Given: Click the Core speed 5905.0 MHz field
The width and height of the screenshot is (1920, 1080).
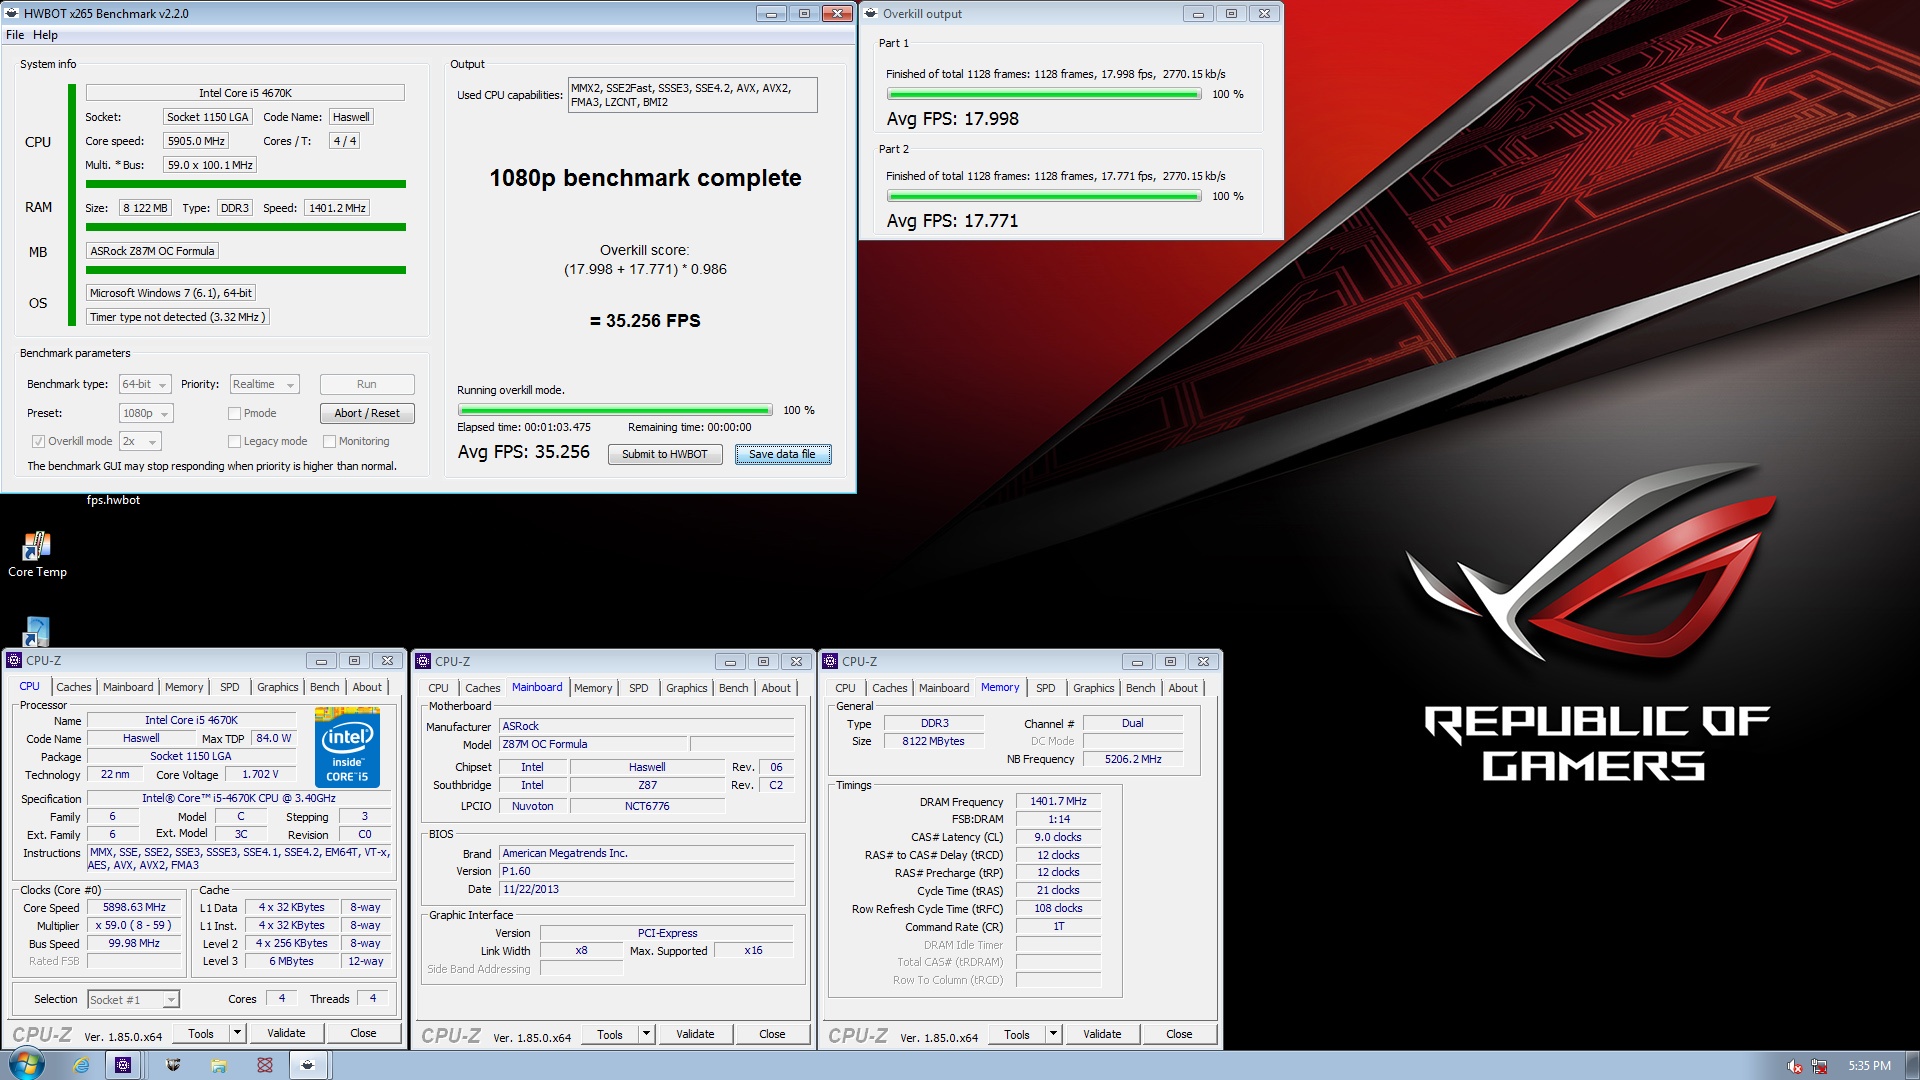Looking at the screenshot, I should tap(196, 141).
